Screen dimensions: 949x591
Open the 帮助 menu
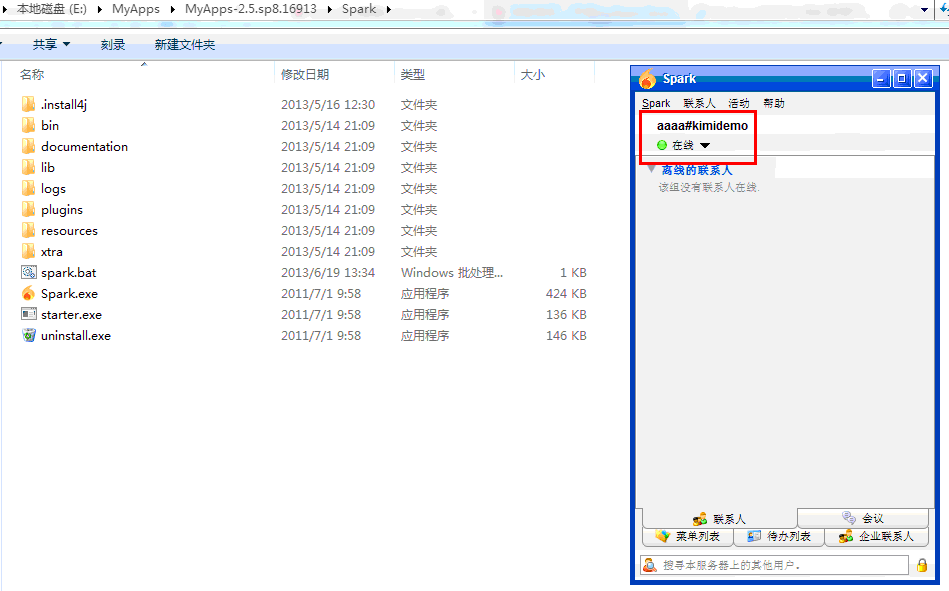pos(773,104)
